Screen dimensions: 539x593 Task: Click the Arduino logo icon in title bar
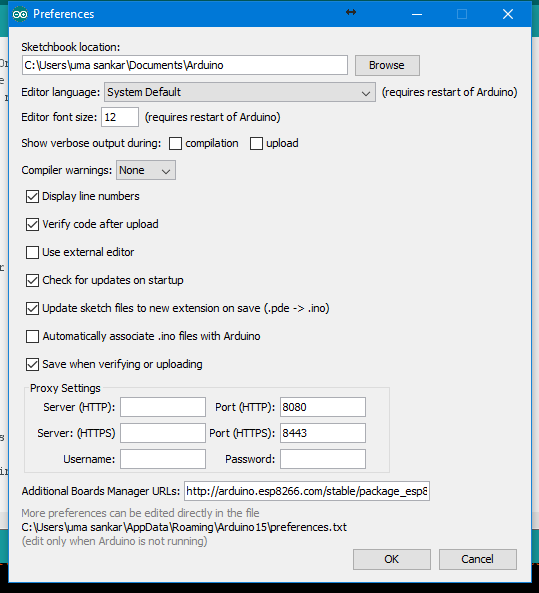point(20,14)
